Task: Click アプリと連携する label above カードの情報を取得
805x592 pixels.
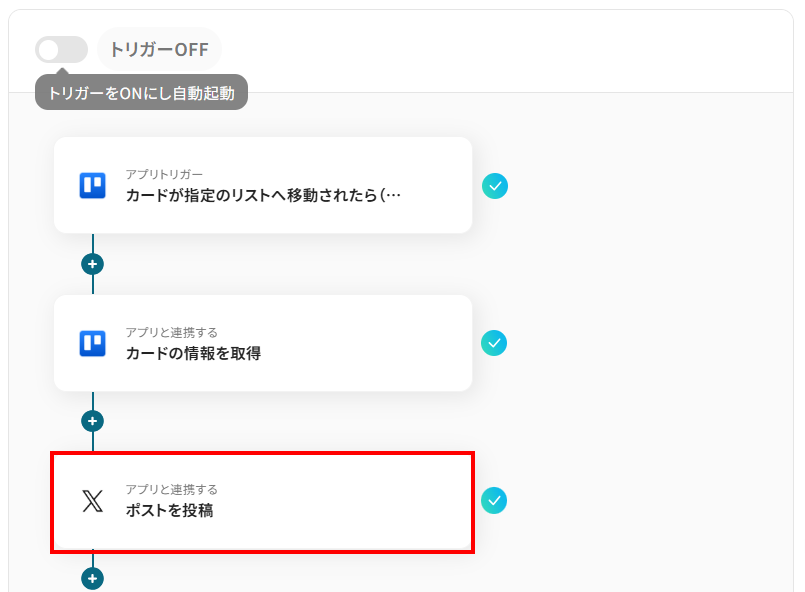Action: coord(171,333)
